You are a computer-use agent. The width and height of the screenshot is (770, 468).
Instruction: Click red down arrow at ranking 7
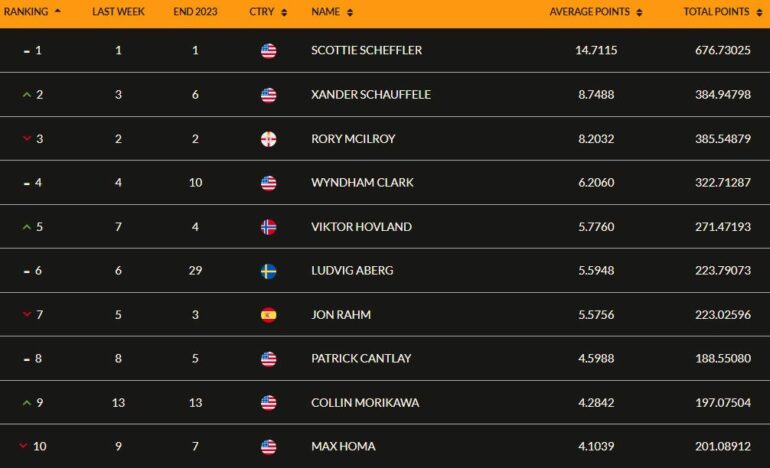pyautogui.click(x=27, y=314)
